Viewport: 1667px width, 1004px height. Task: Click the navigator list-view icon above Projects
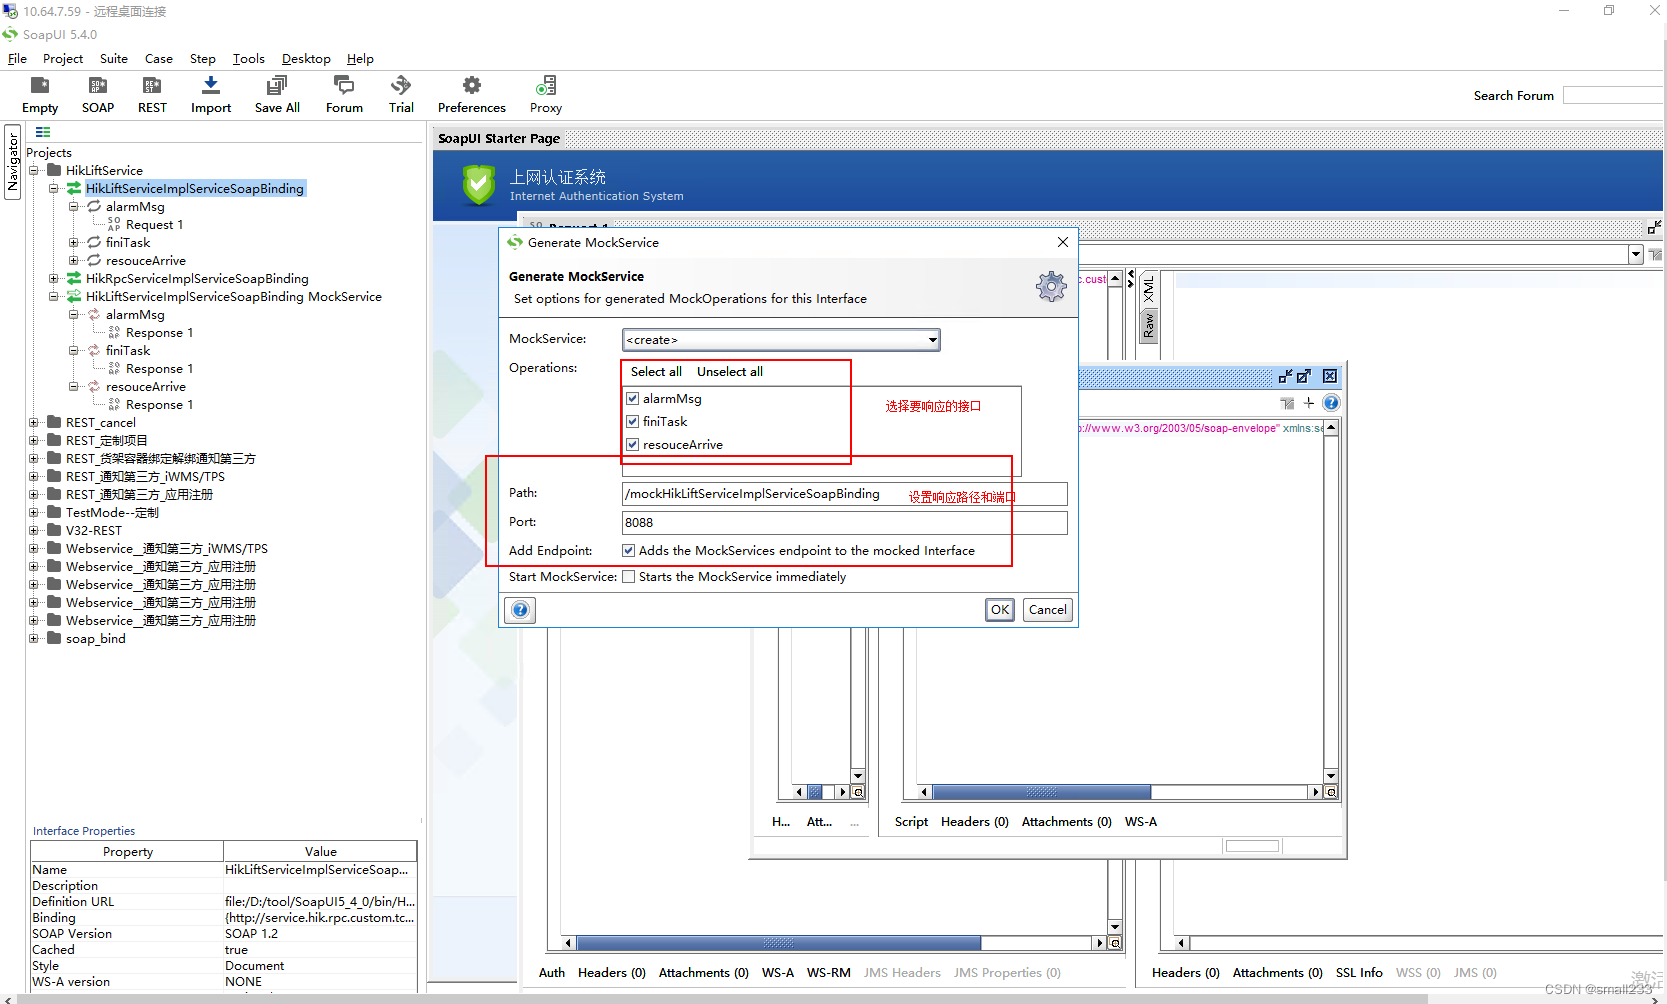pos(43,132)
